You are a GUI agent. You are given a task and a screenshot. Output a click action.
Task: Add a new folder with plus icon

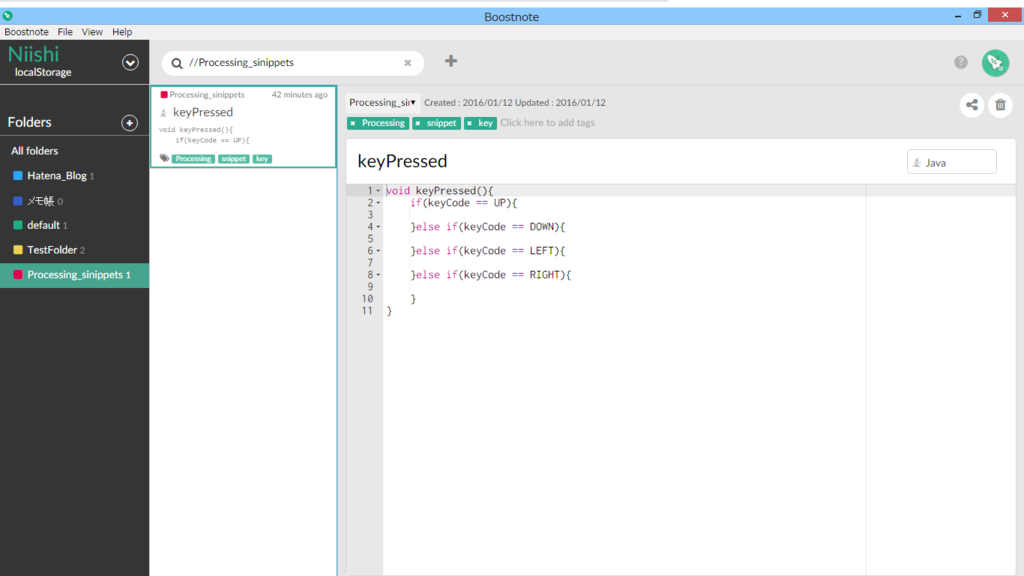[x=129, y=123]
